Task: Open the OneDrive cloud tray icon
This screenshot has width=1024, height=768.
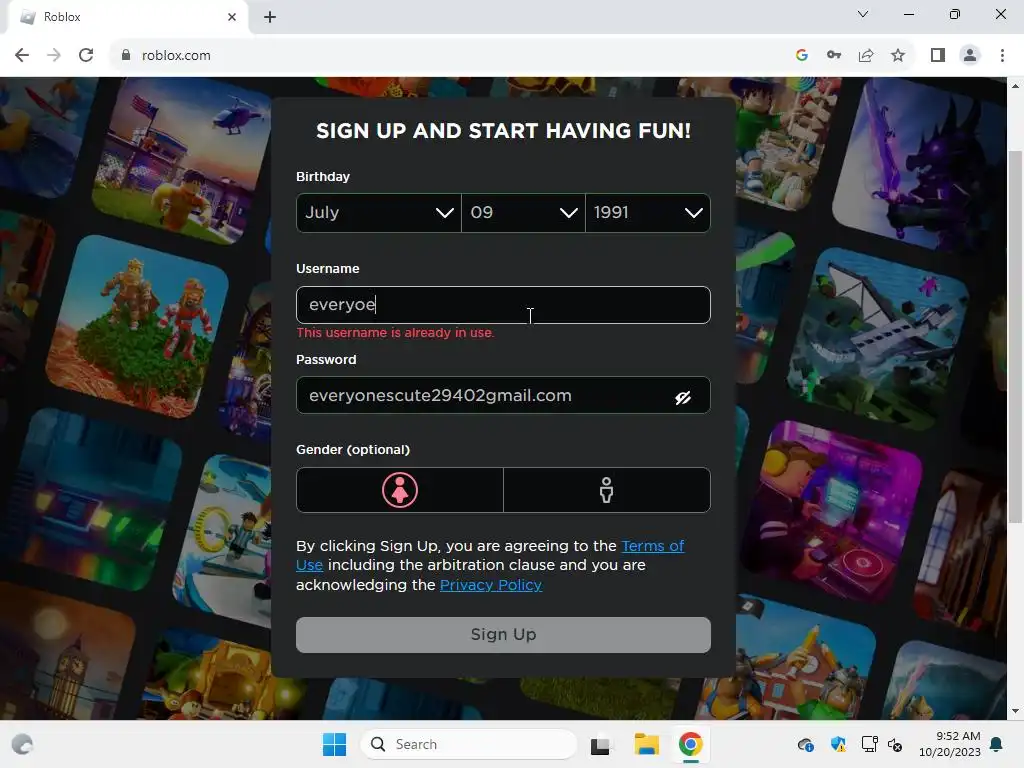Action: [x=806, y=744]
